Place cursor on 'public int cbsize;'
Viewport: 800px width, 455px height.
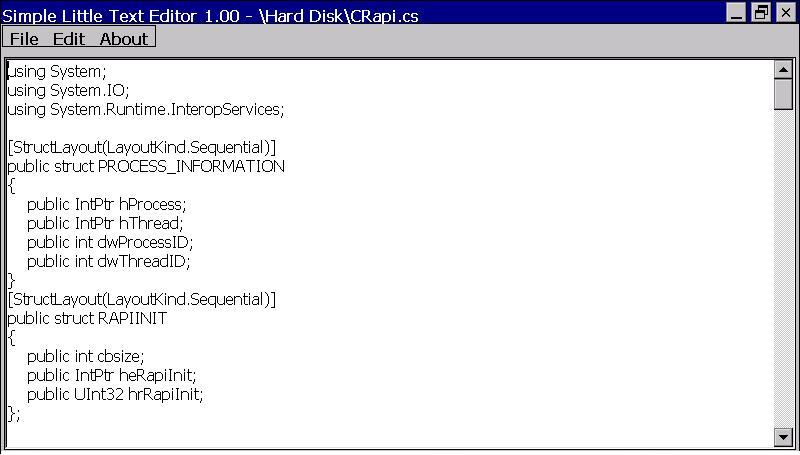tap(85, 356)
